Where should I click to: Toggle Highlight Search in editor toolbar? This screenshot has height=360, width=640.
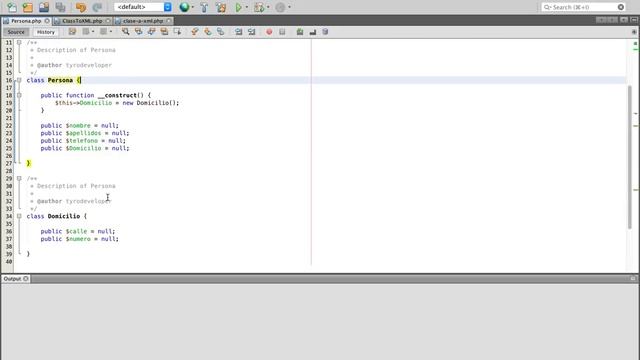click(x=164, y=32)
